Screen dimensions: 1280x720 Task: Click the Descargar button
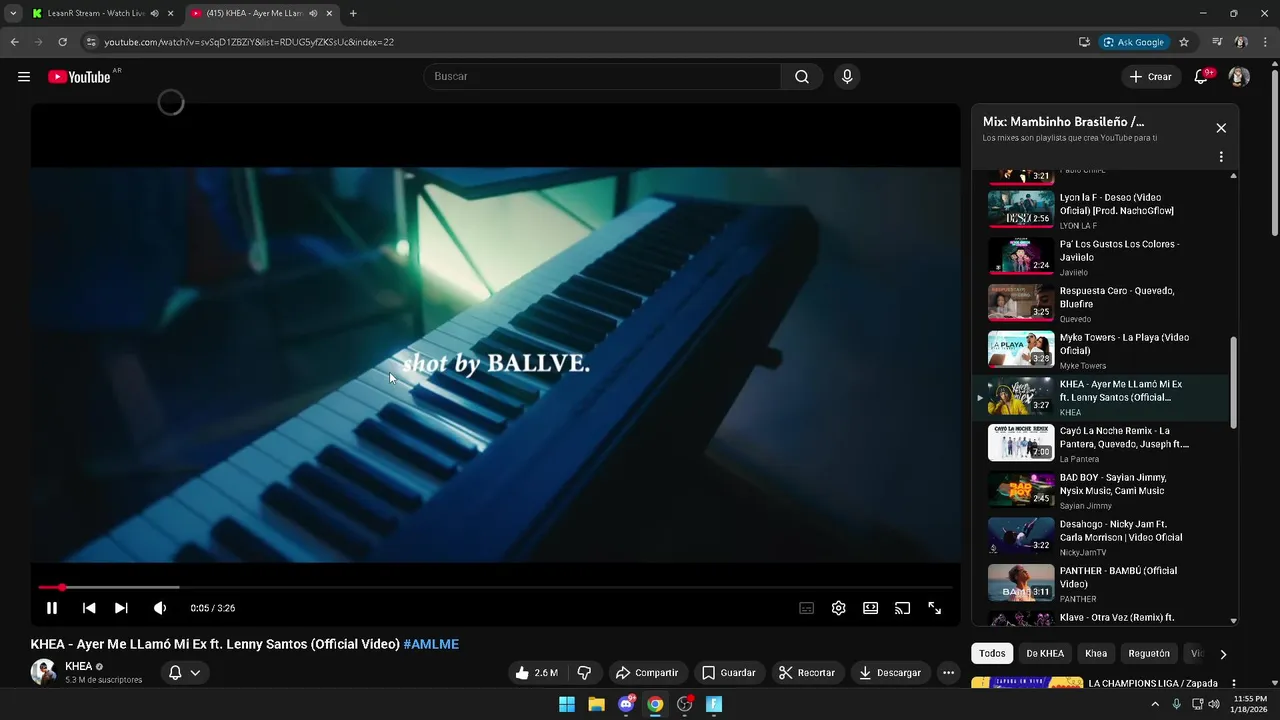pos(890,673)
